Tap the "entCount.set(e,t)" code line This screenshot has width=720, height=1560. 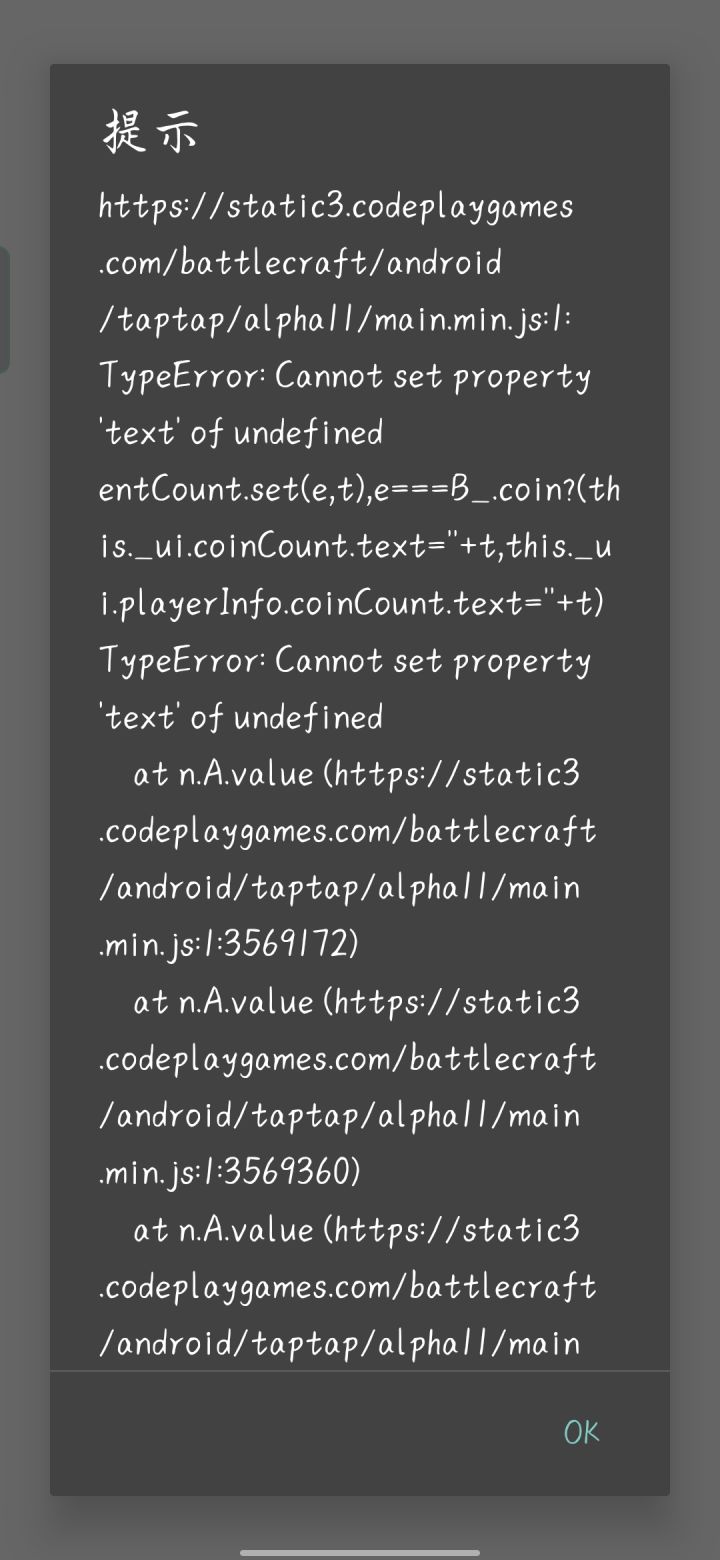[358, 489]
